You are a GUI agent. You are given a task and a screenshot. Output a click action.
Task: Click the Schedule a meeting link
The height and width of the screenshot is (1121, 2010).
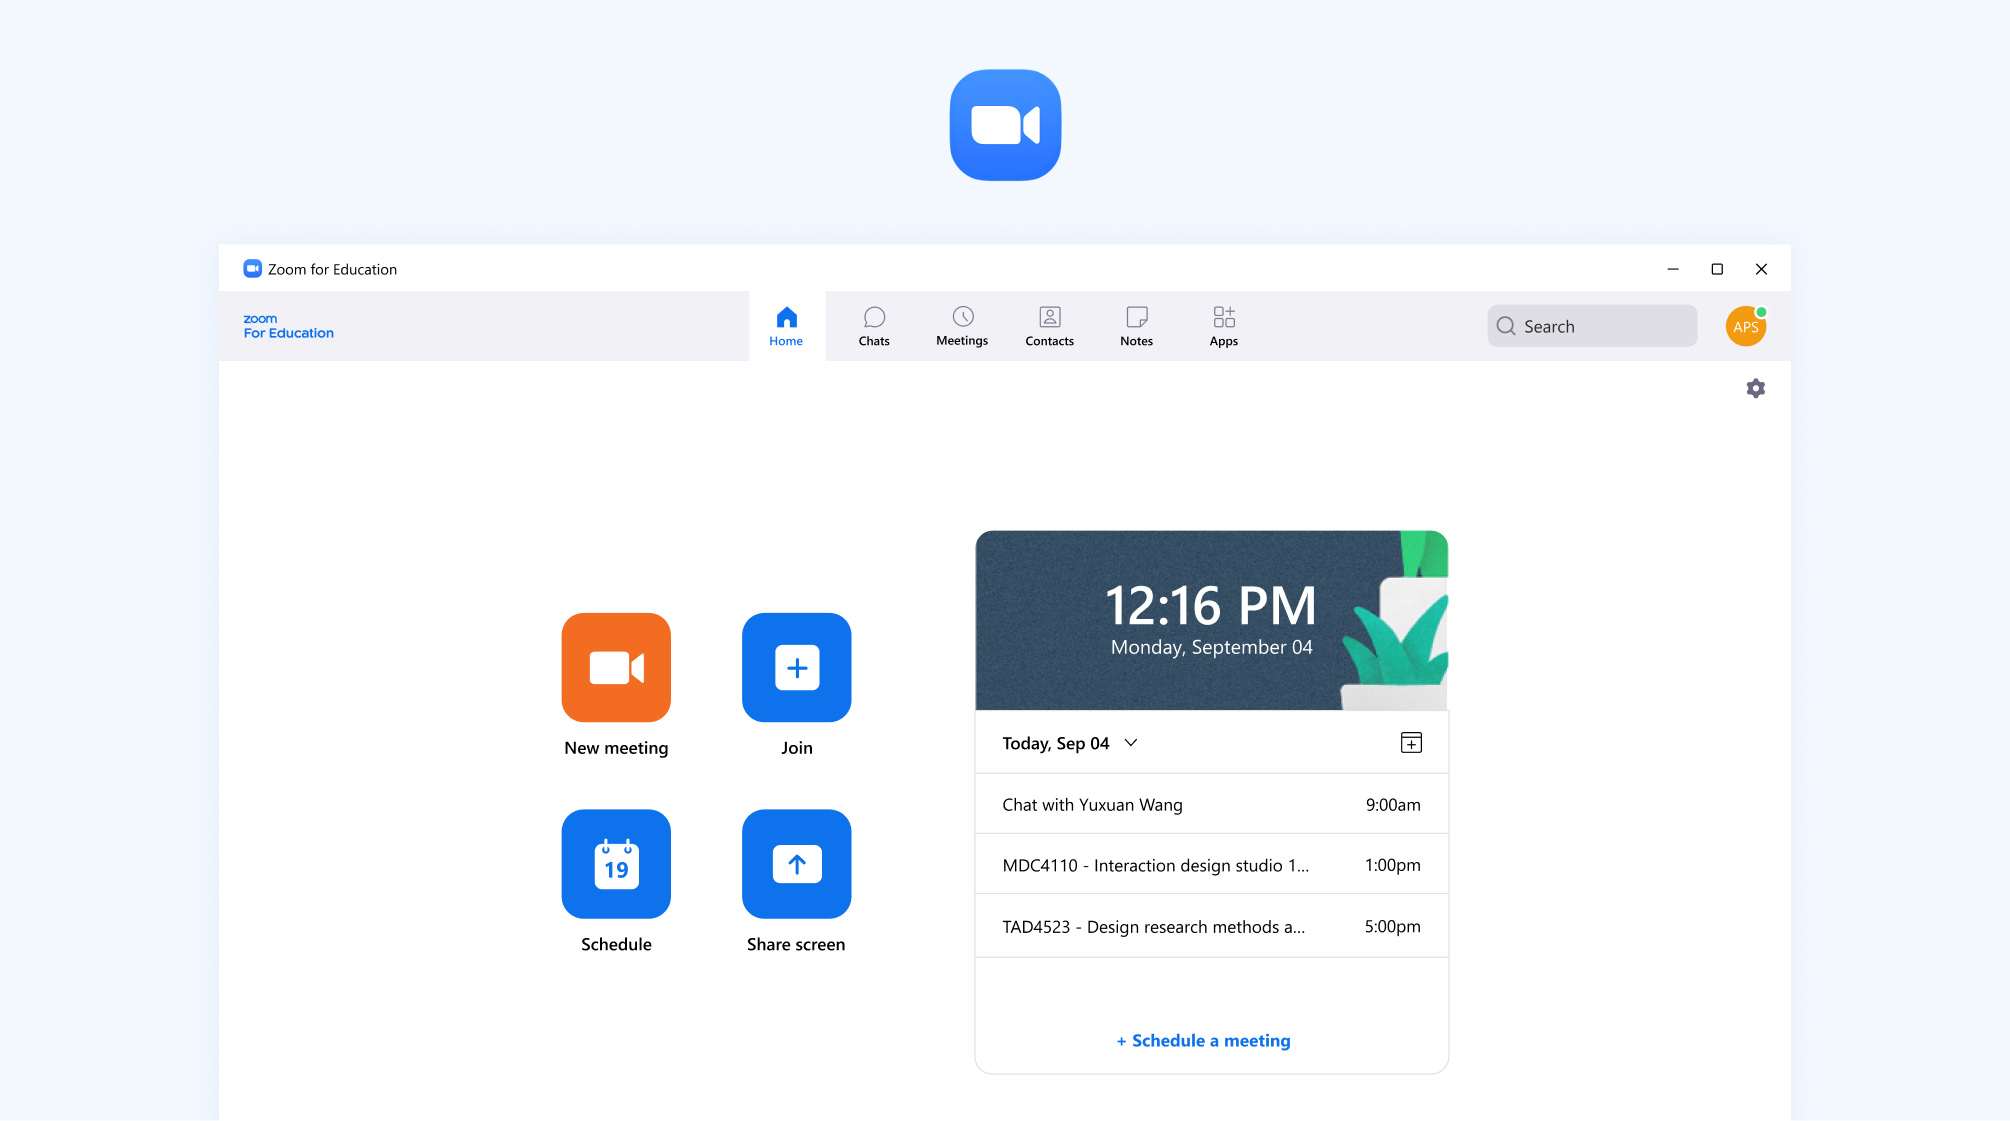1203,1041
